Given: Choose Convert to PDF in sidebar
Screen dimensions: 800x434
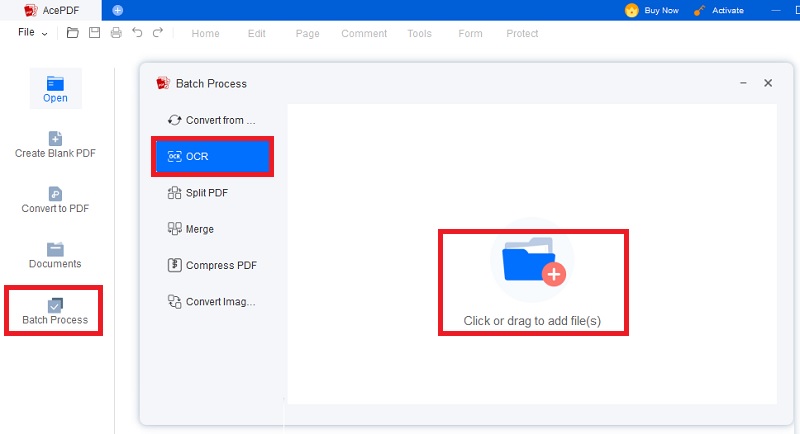Looking at the screenshot, I should click(55, 200).
